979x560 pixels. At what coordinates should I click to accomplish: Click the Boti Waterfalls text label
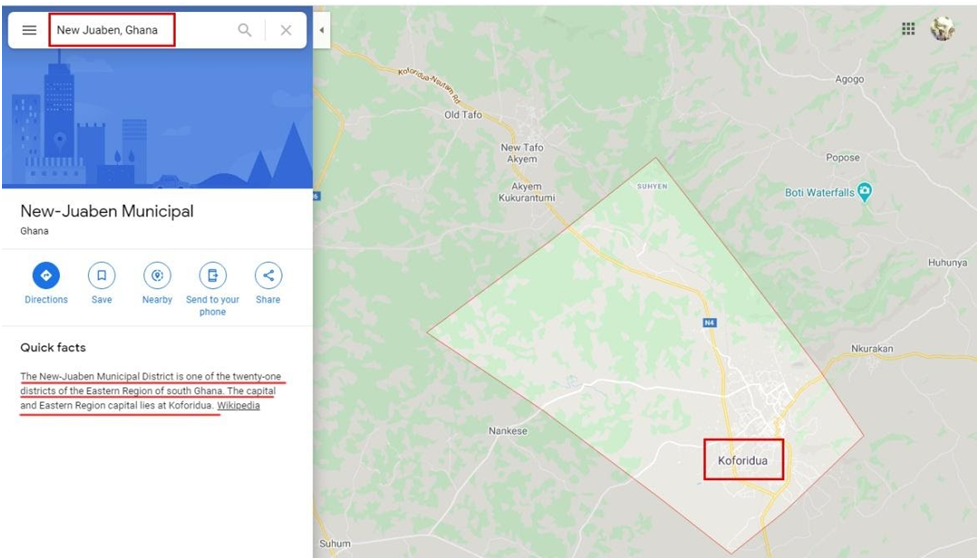[819, 193]
